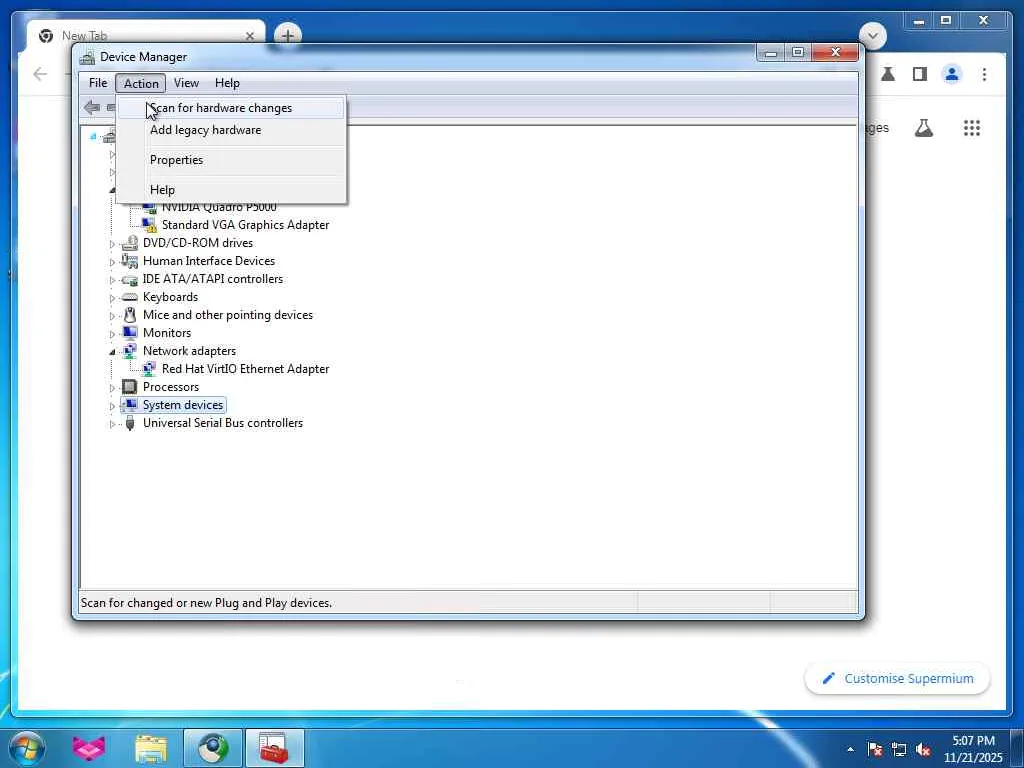Select Red Hat VirtIO Ethernet Adapter label
Screen dimensions: 1024x768
tap(246, 369)
